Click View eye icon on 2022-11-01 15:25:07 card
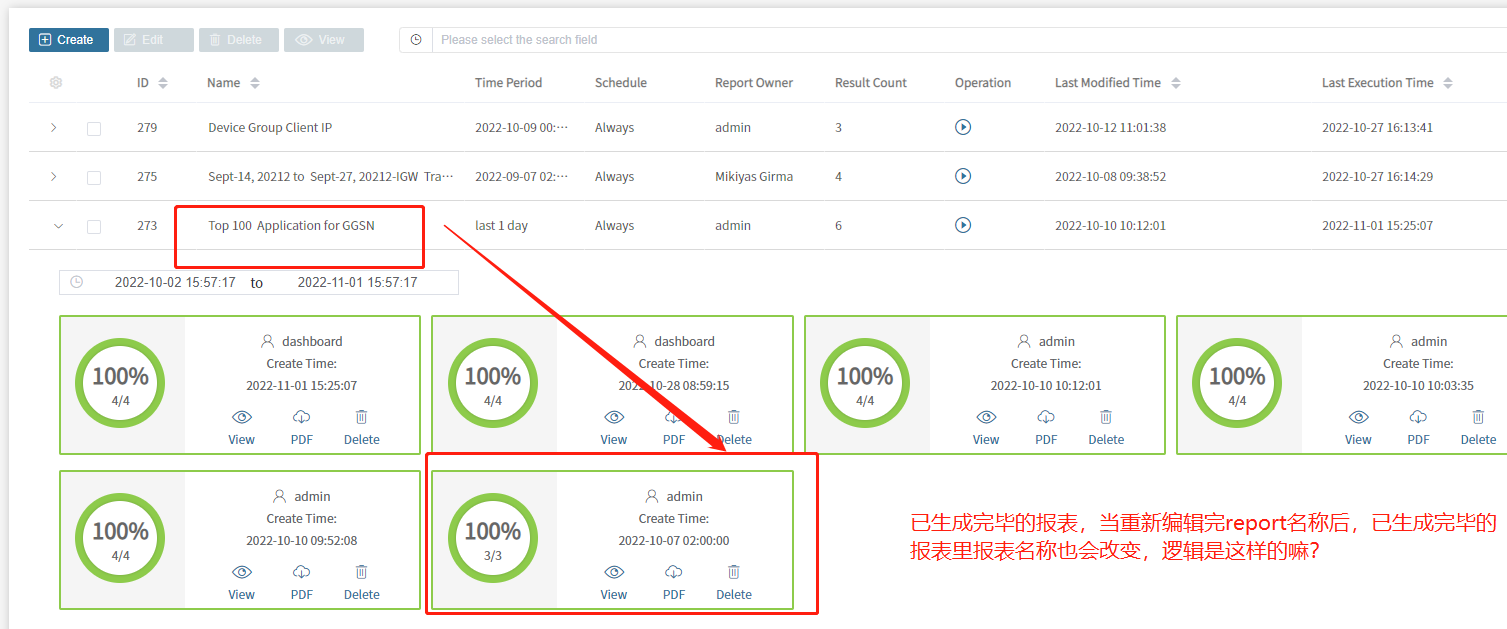Image resolution: width=1507 pixels, height=629 pixels. point(241,417)
